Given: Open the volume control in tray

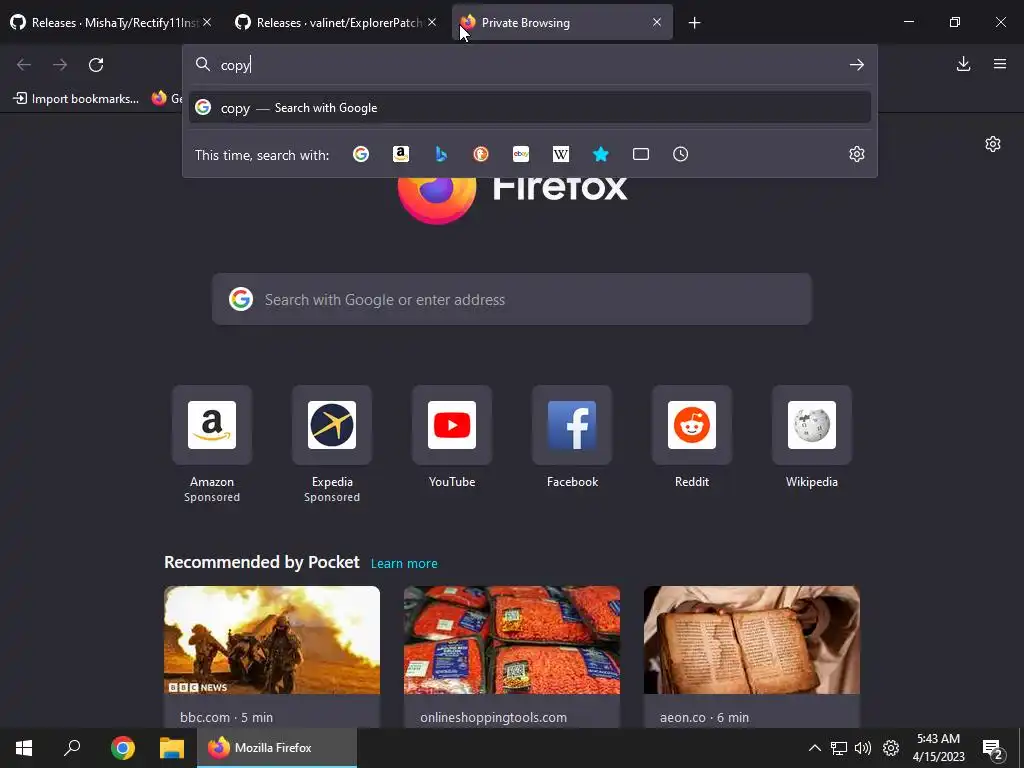Looking at the screenshot, I should [863, 748].
